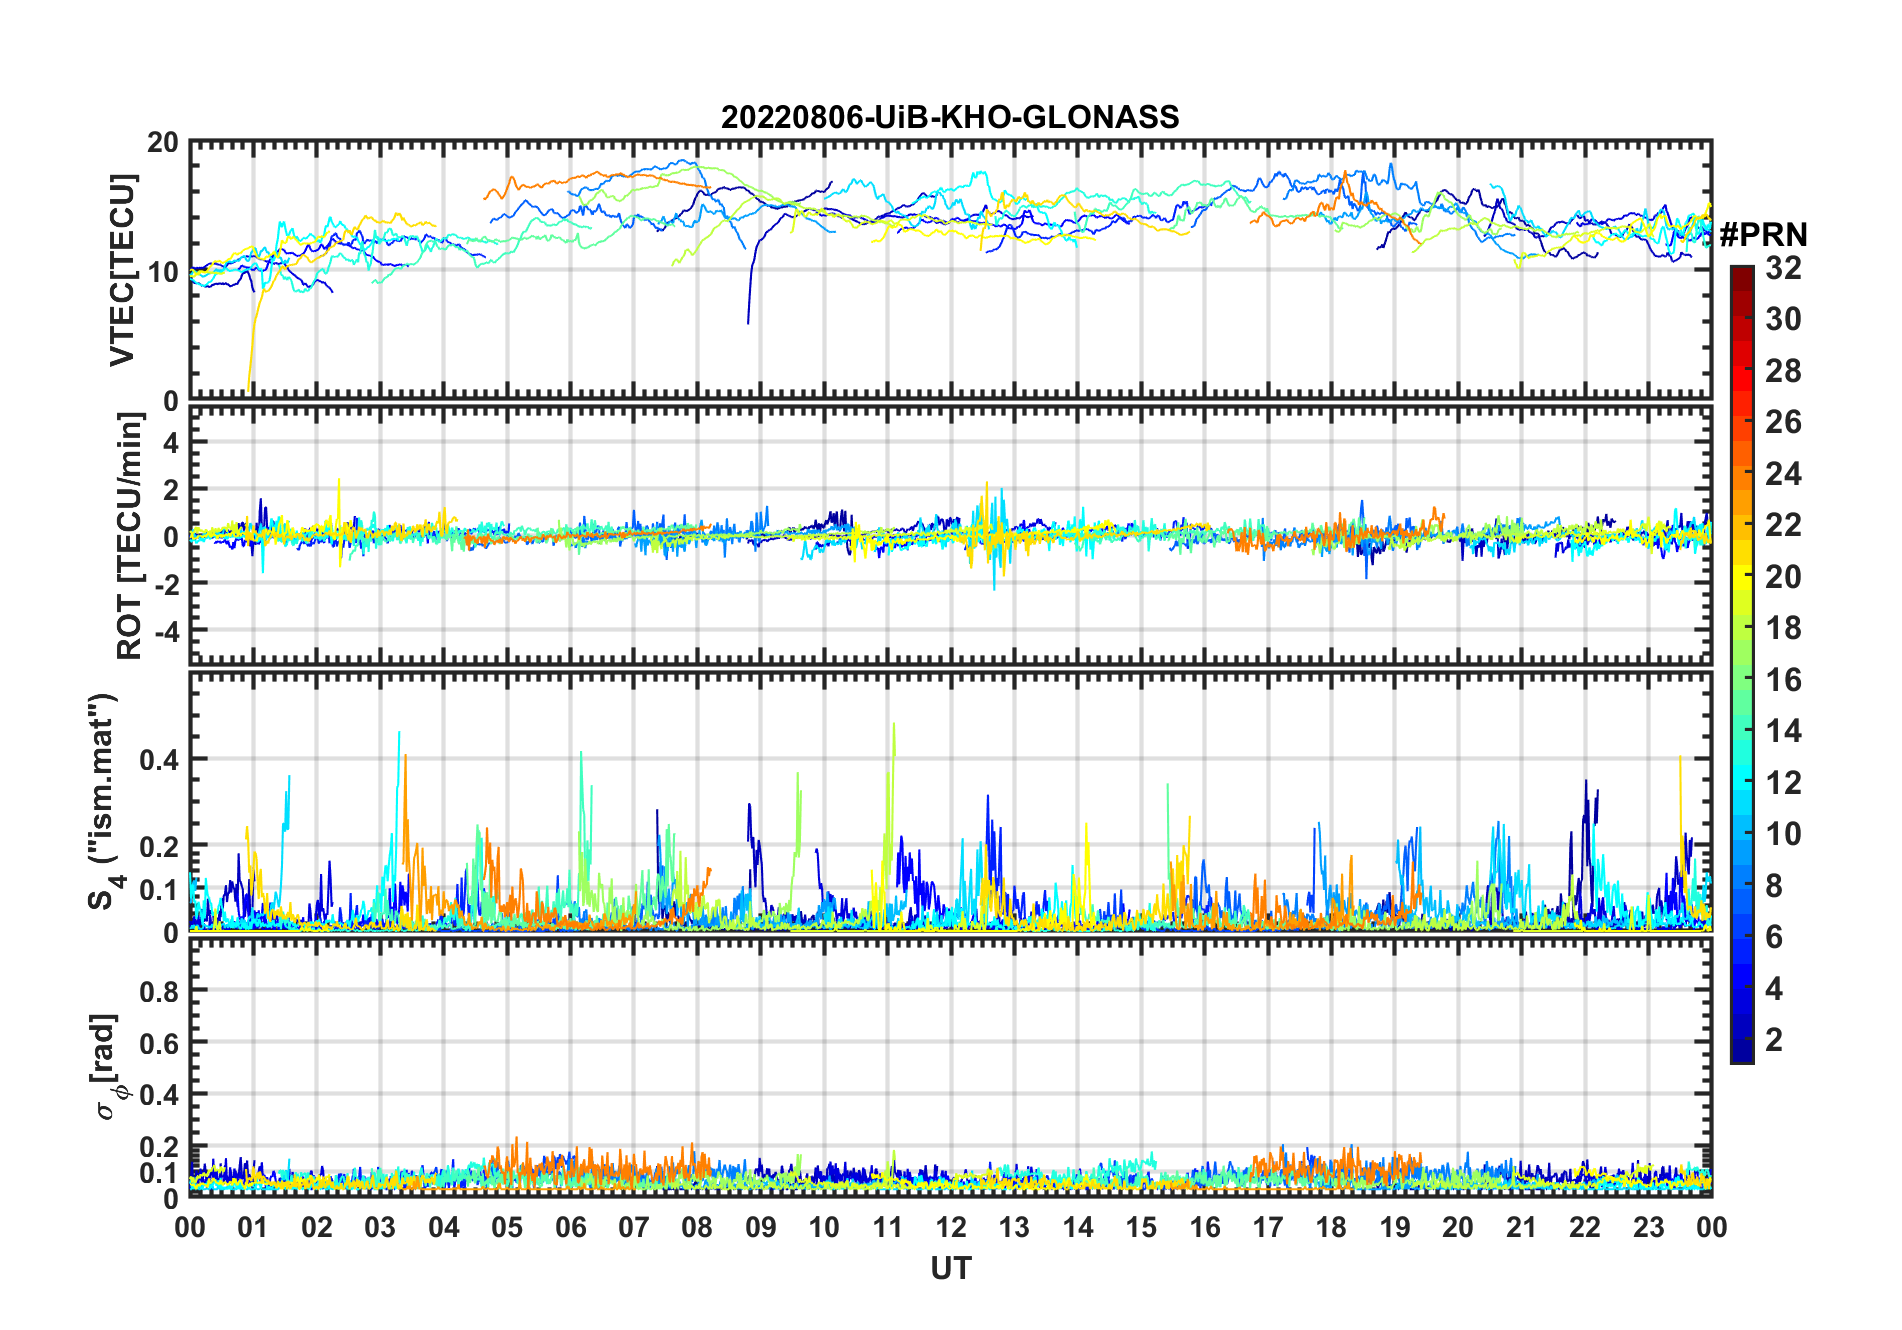1902x1330 pixels.
Task: Click VTEC axis tick label 20
Action: pos(163,143)
